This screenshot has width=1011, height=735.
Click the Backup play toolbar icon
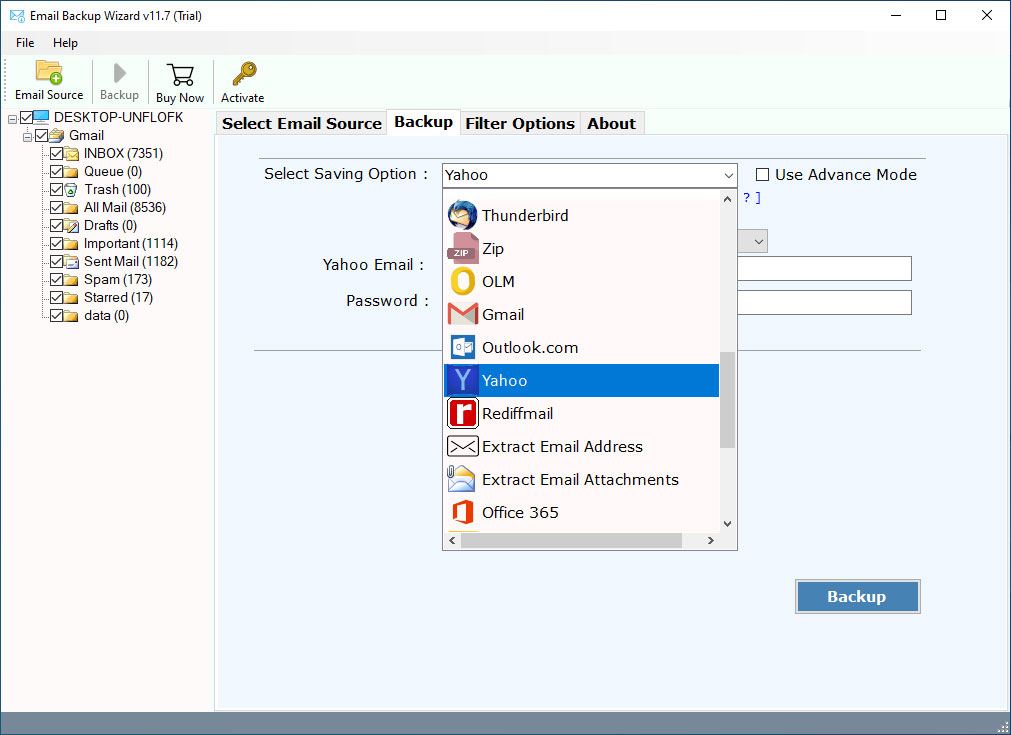119,73
